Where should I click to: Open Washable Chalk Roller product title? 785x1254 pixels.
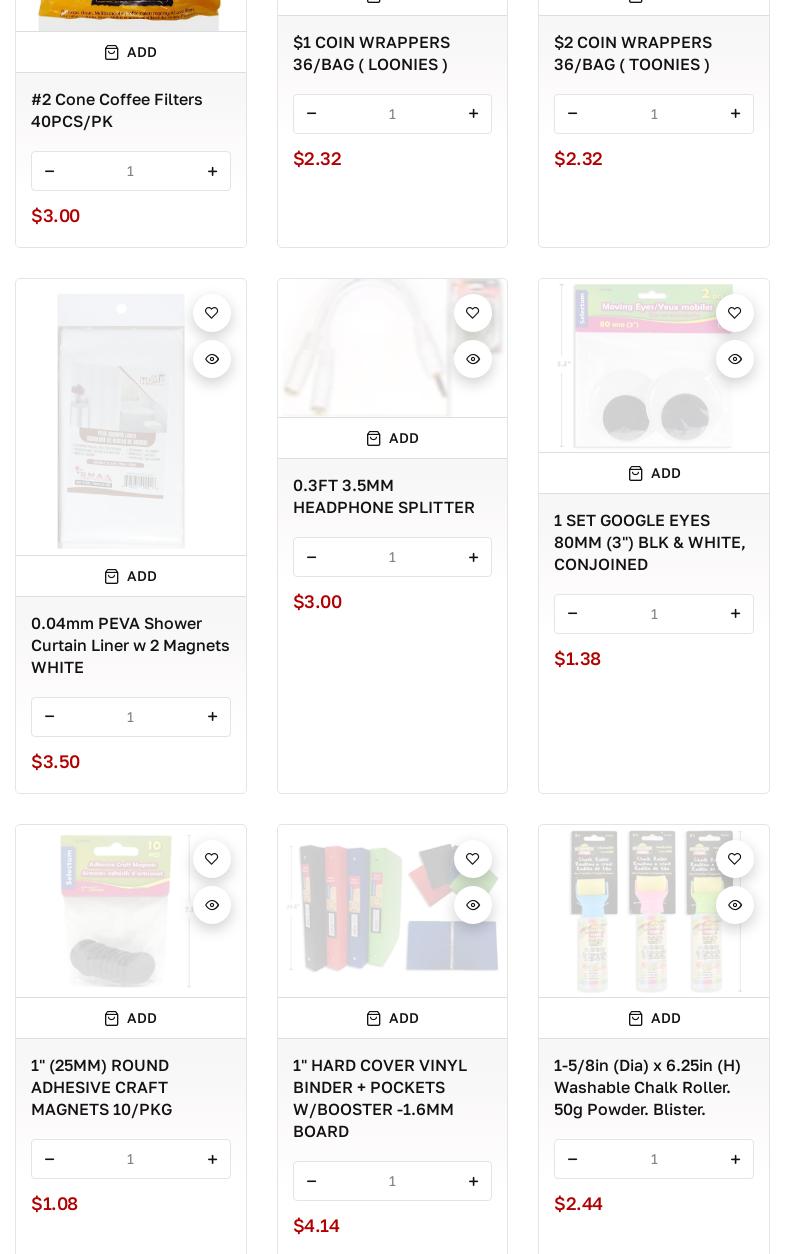(x=647, y=1087)
